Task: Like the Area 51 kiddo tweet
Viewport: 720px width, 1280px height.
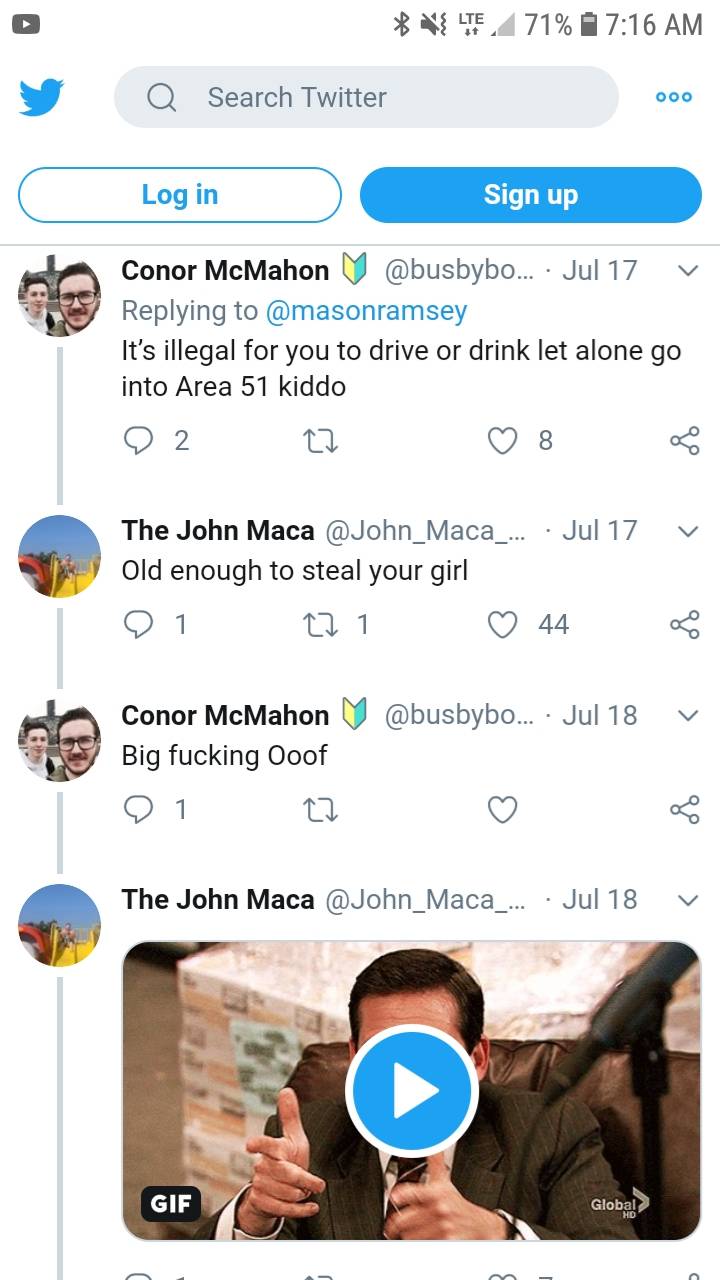Action: (x=502, y=441)
